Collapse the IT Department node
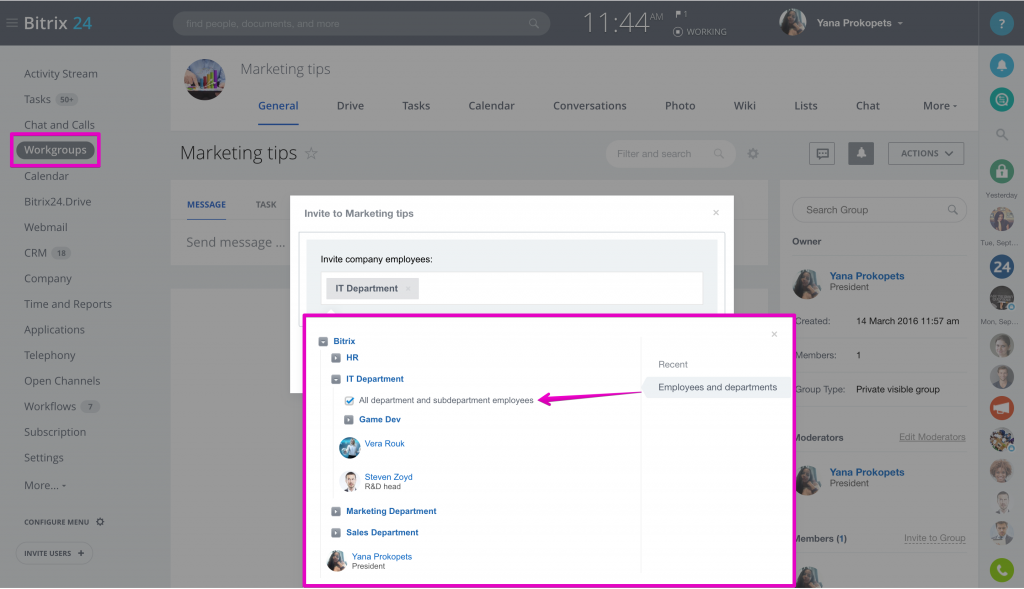1024x589 pixels. [336, 379]
